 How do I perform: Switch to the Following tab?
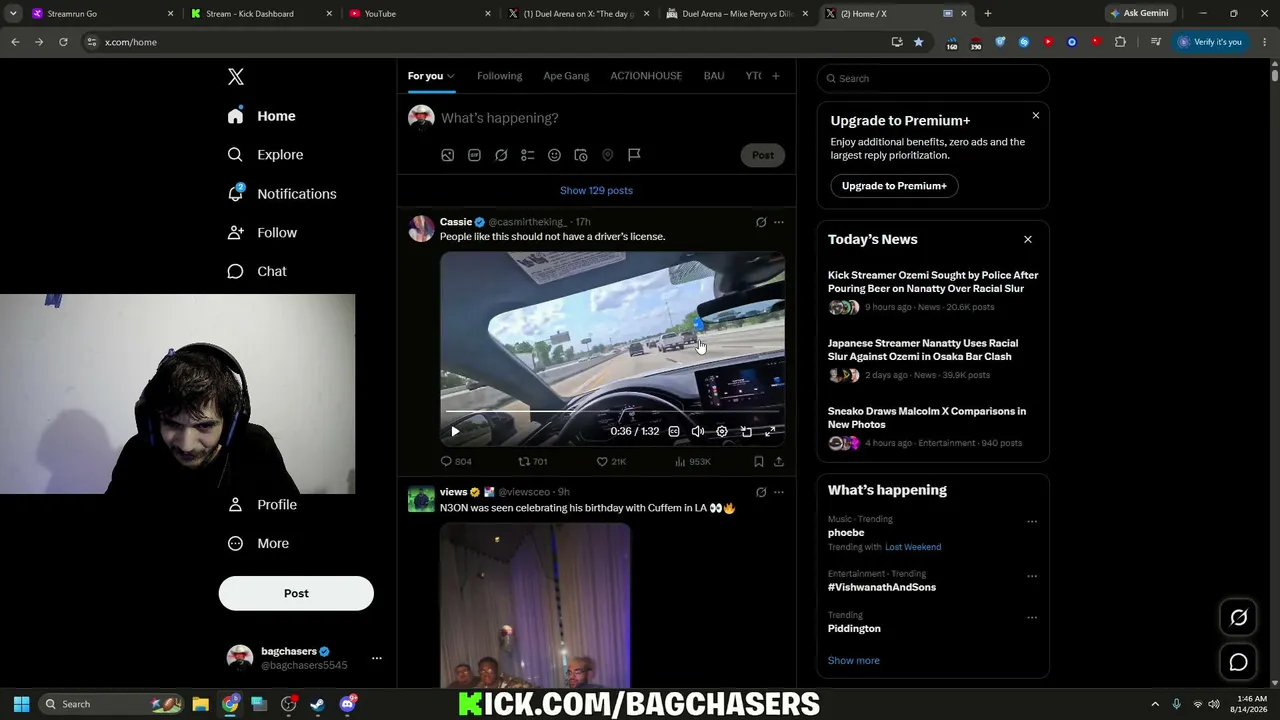pos(499,76)
